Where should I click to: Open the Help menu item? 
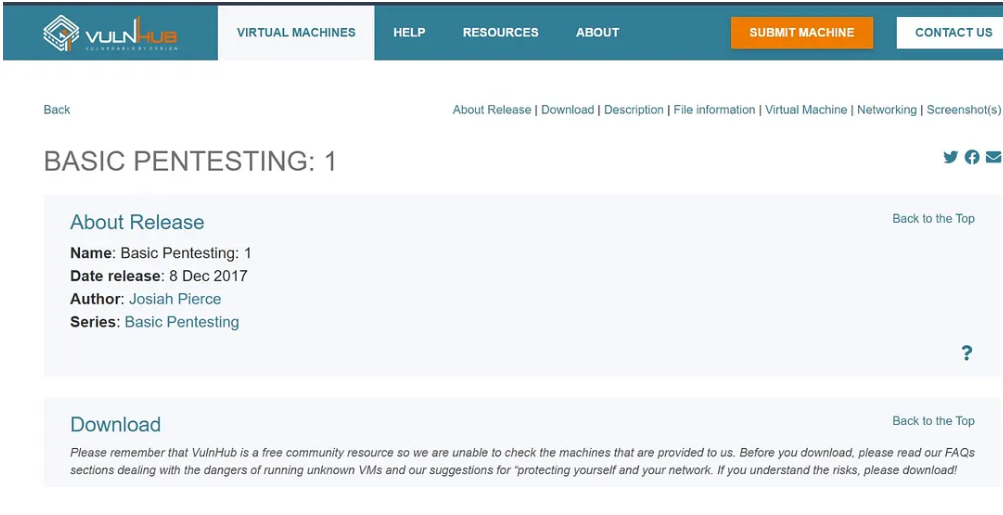409,33
